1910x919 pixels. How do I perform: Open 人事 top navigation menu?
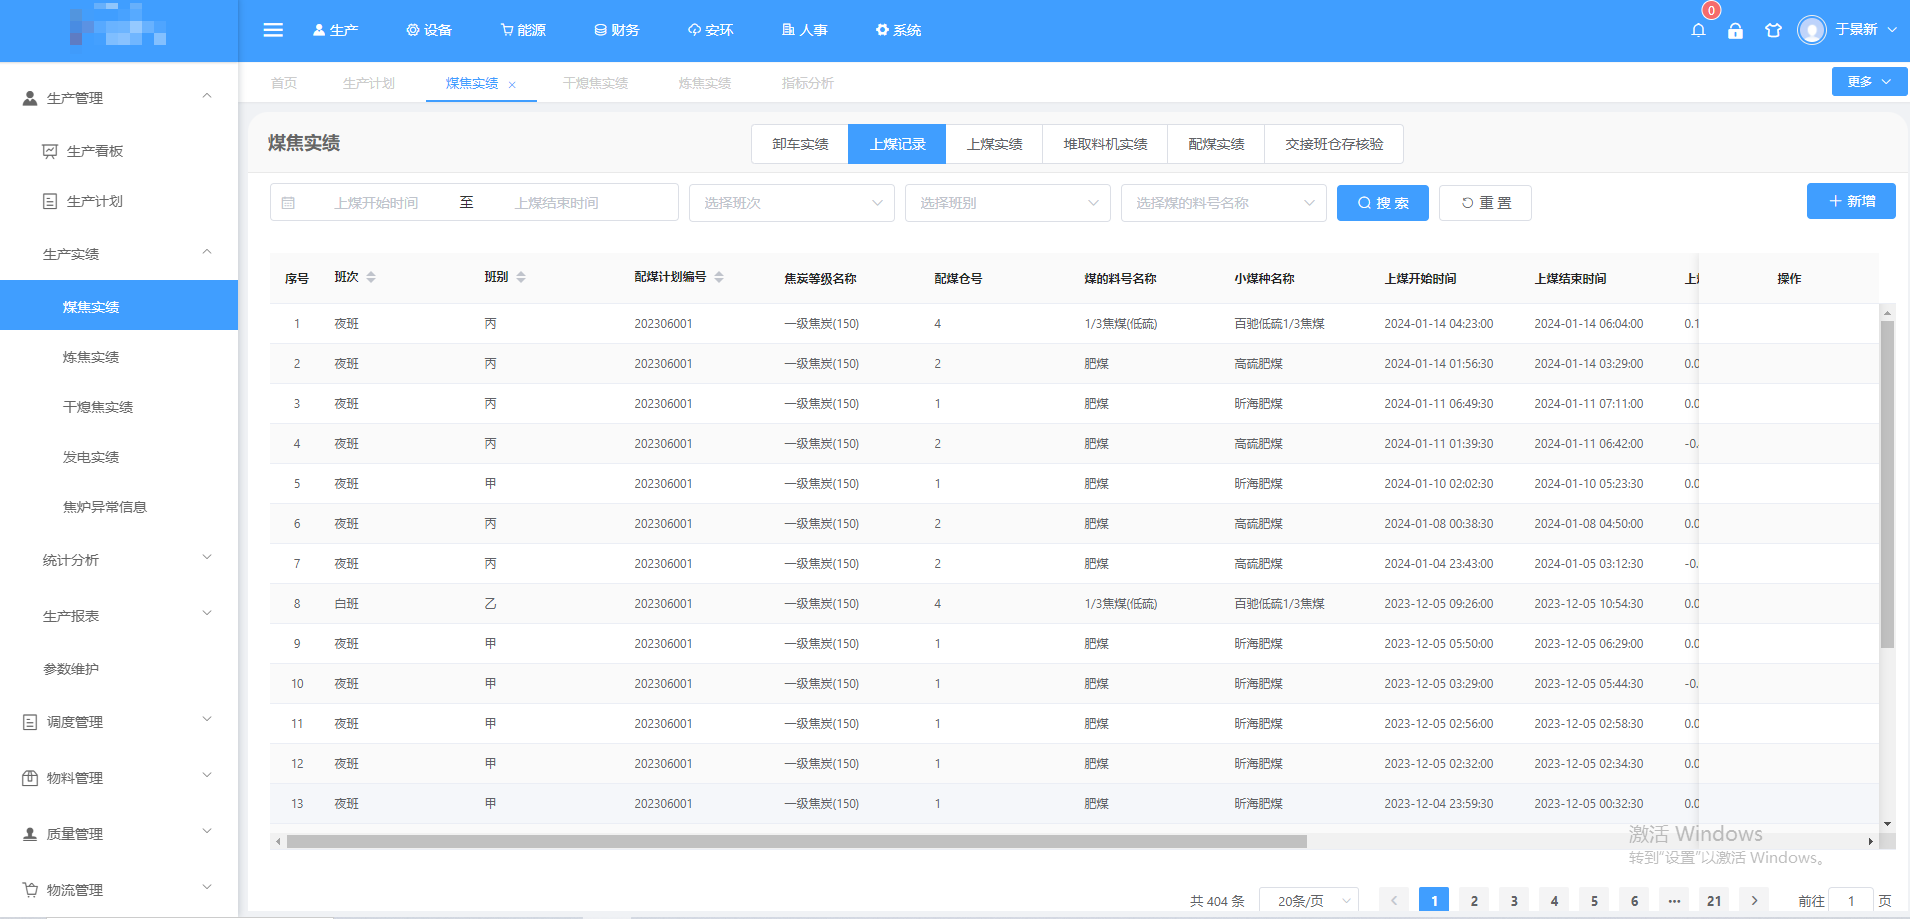pyautogui.click(x=804, y=30)
